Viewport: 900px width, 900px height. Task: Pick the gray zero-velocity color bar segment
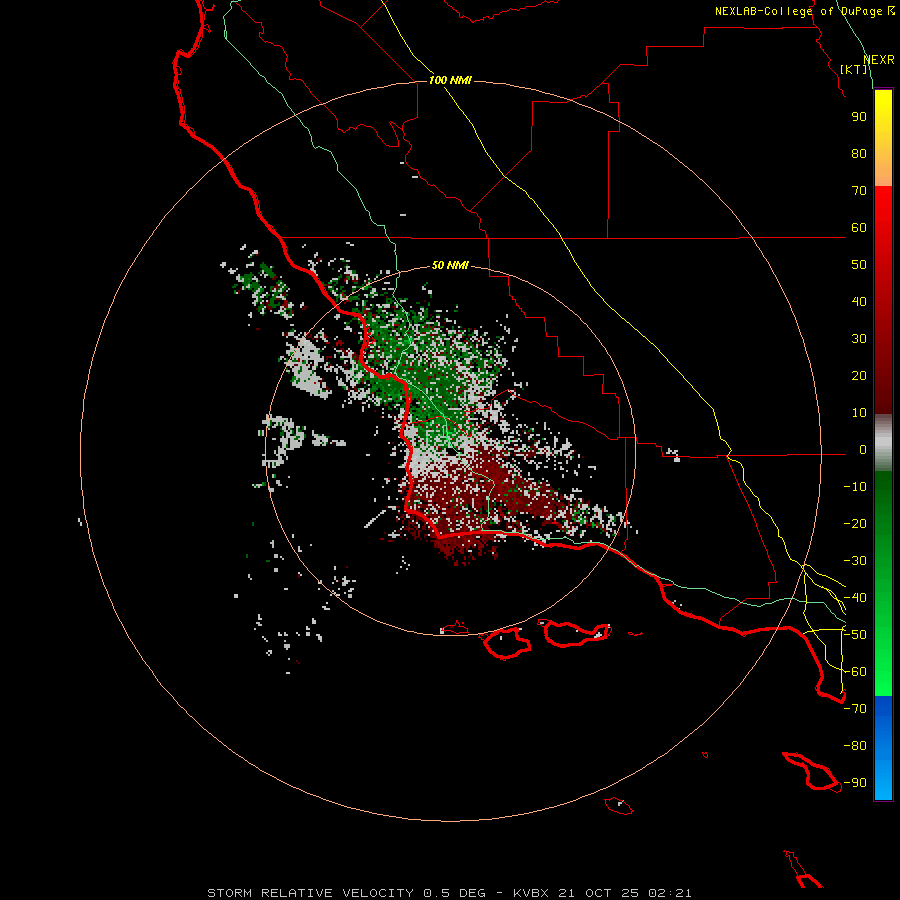click(883, 443)
